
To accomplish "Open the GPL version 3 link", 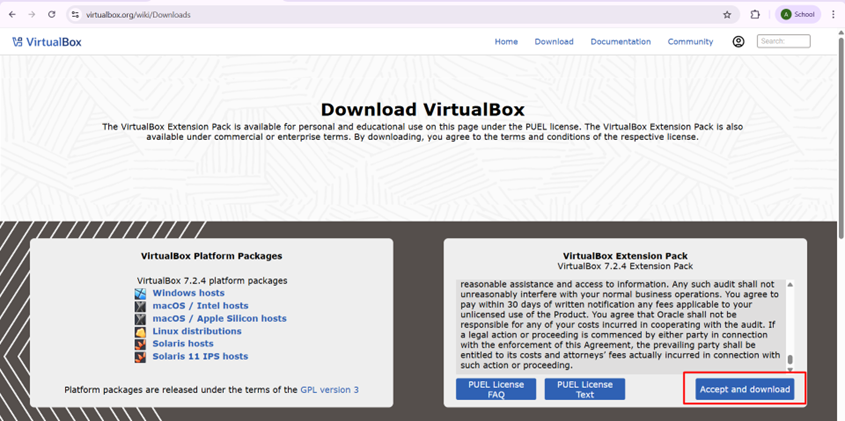I will (x=329, y=390).
